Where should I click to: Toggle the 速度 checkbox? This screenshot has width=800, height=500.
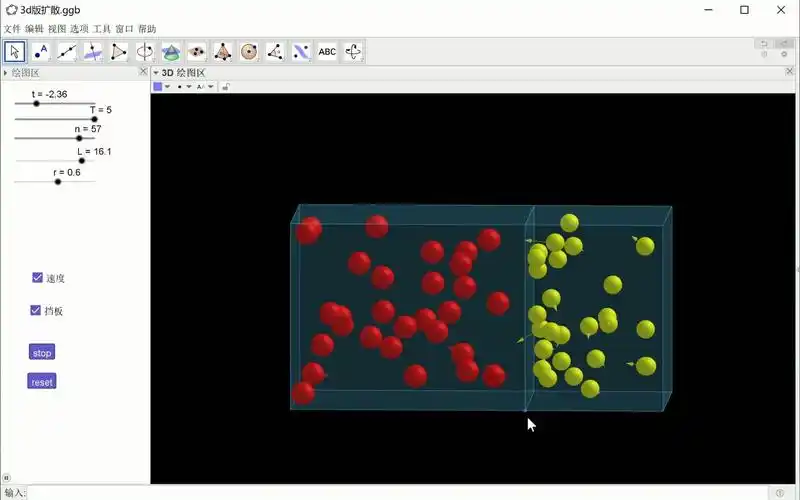37,277
